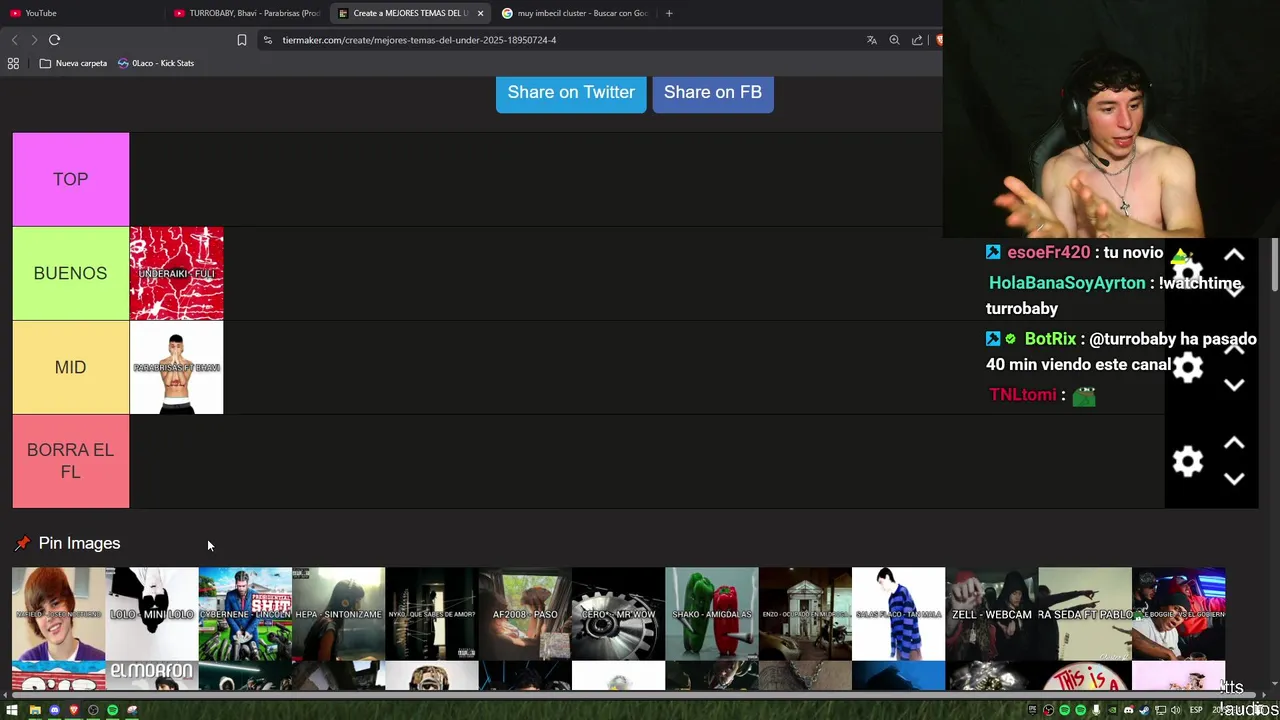This screenshot has height=720, width=1280.
Task: Click the Pin Images label
Action: (x=79, y=543)
